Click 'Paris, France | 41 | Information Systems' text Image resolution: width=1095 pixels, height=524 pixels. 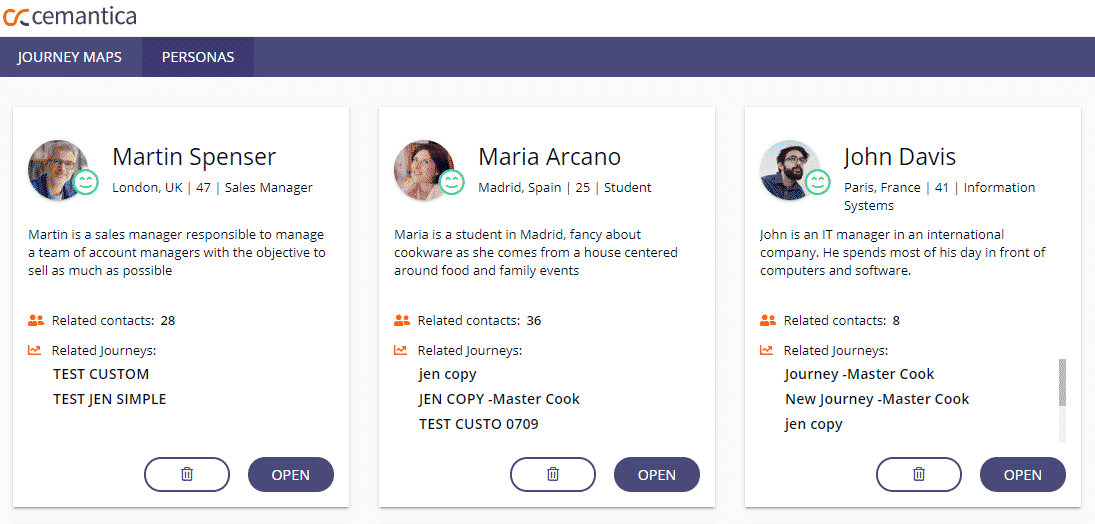940,196
